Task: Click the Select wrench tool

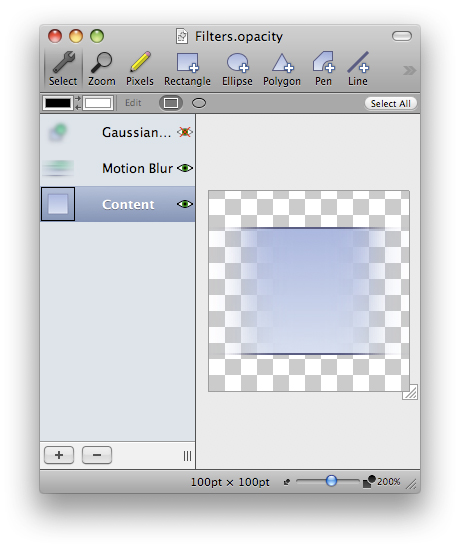Action: coord(63,69)
